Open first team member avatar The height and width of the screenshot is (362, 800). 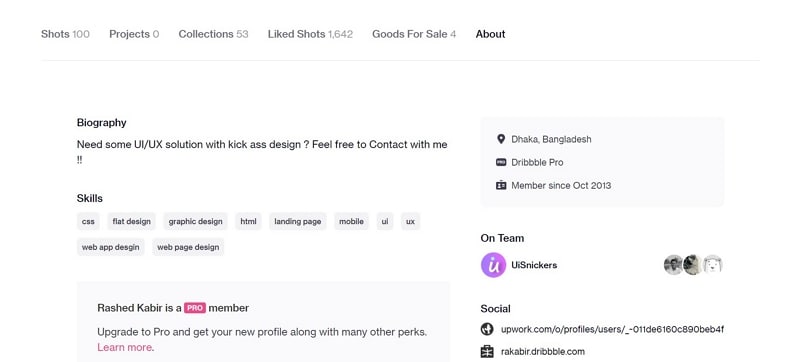[673, 265]
